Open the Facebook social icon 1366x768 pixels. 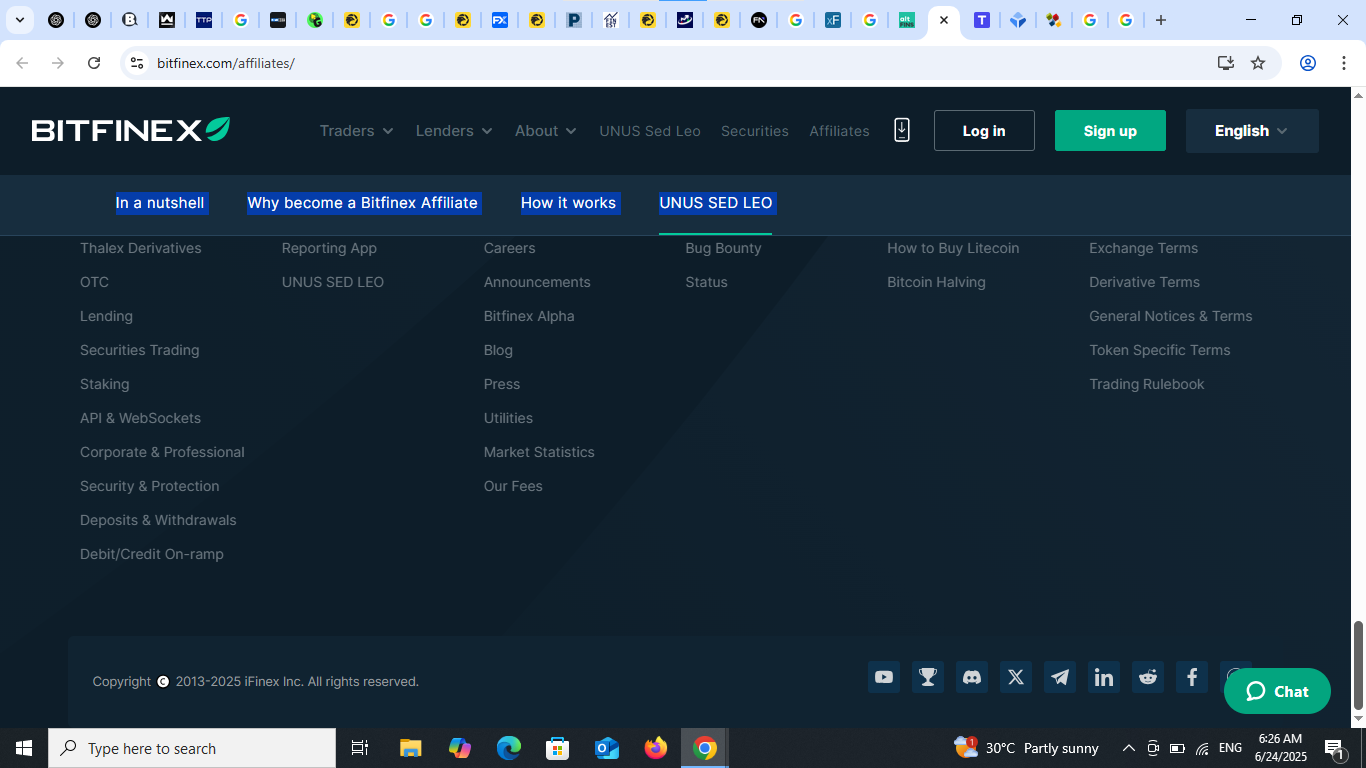tap(1192, 677)
